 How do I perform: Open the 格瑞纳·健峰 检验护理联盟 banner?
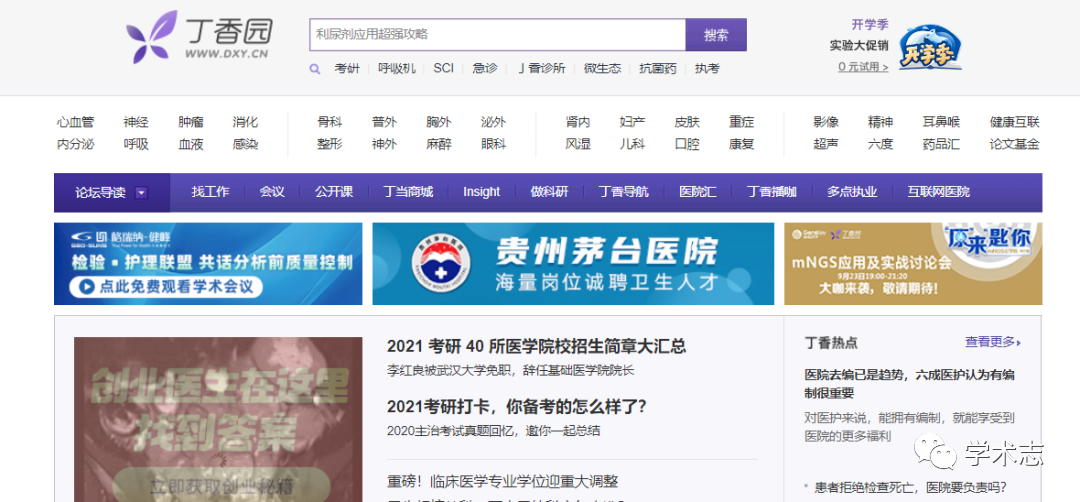tap(208, 264)
